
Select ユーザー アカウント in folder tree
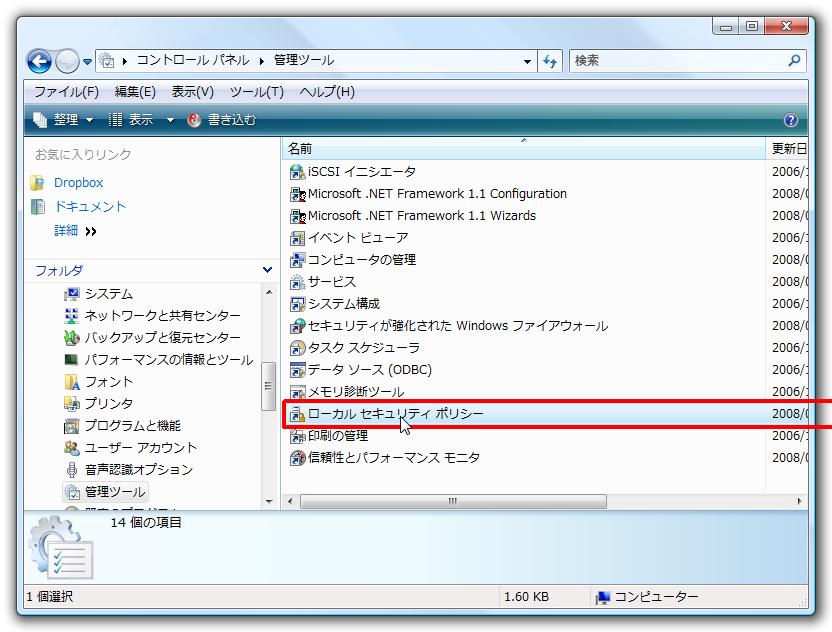pos(140,448)
